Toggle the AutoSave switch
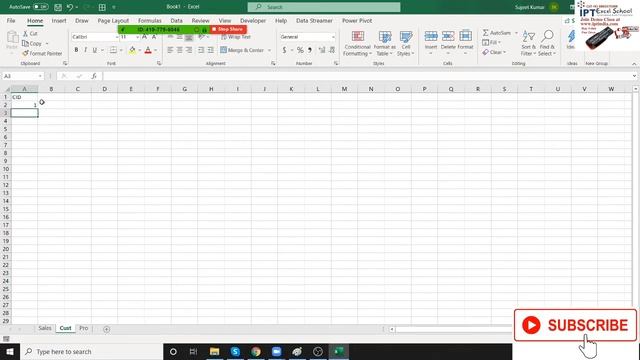Screen dimensions: 640x360 tap(40, 7)
